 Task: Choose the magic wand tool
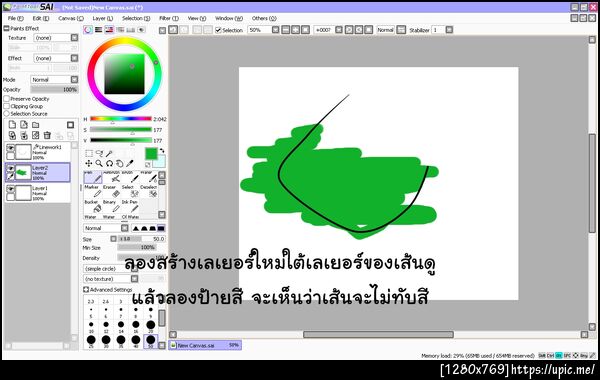point(109,153)
